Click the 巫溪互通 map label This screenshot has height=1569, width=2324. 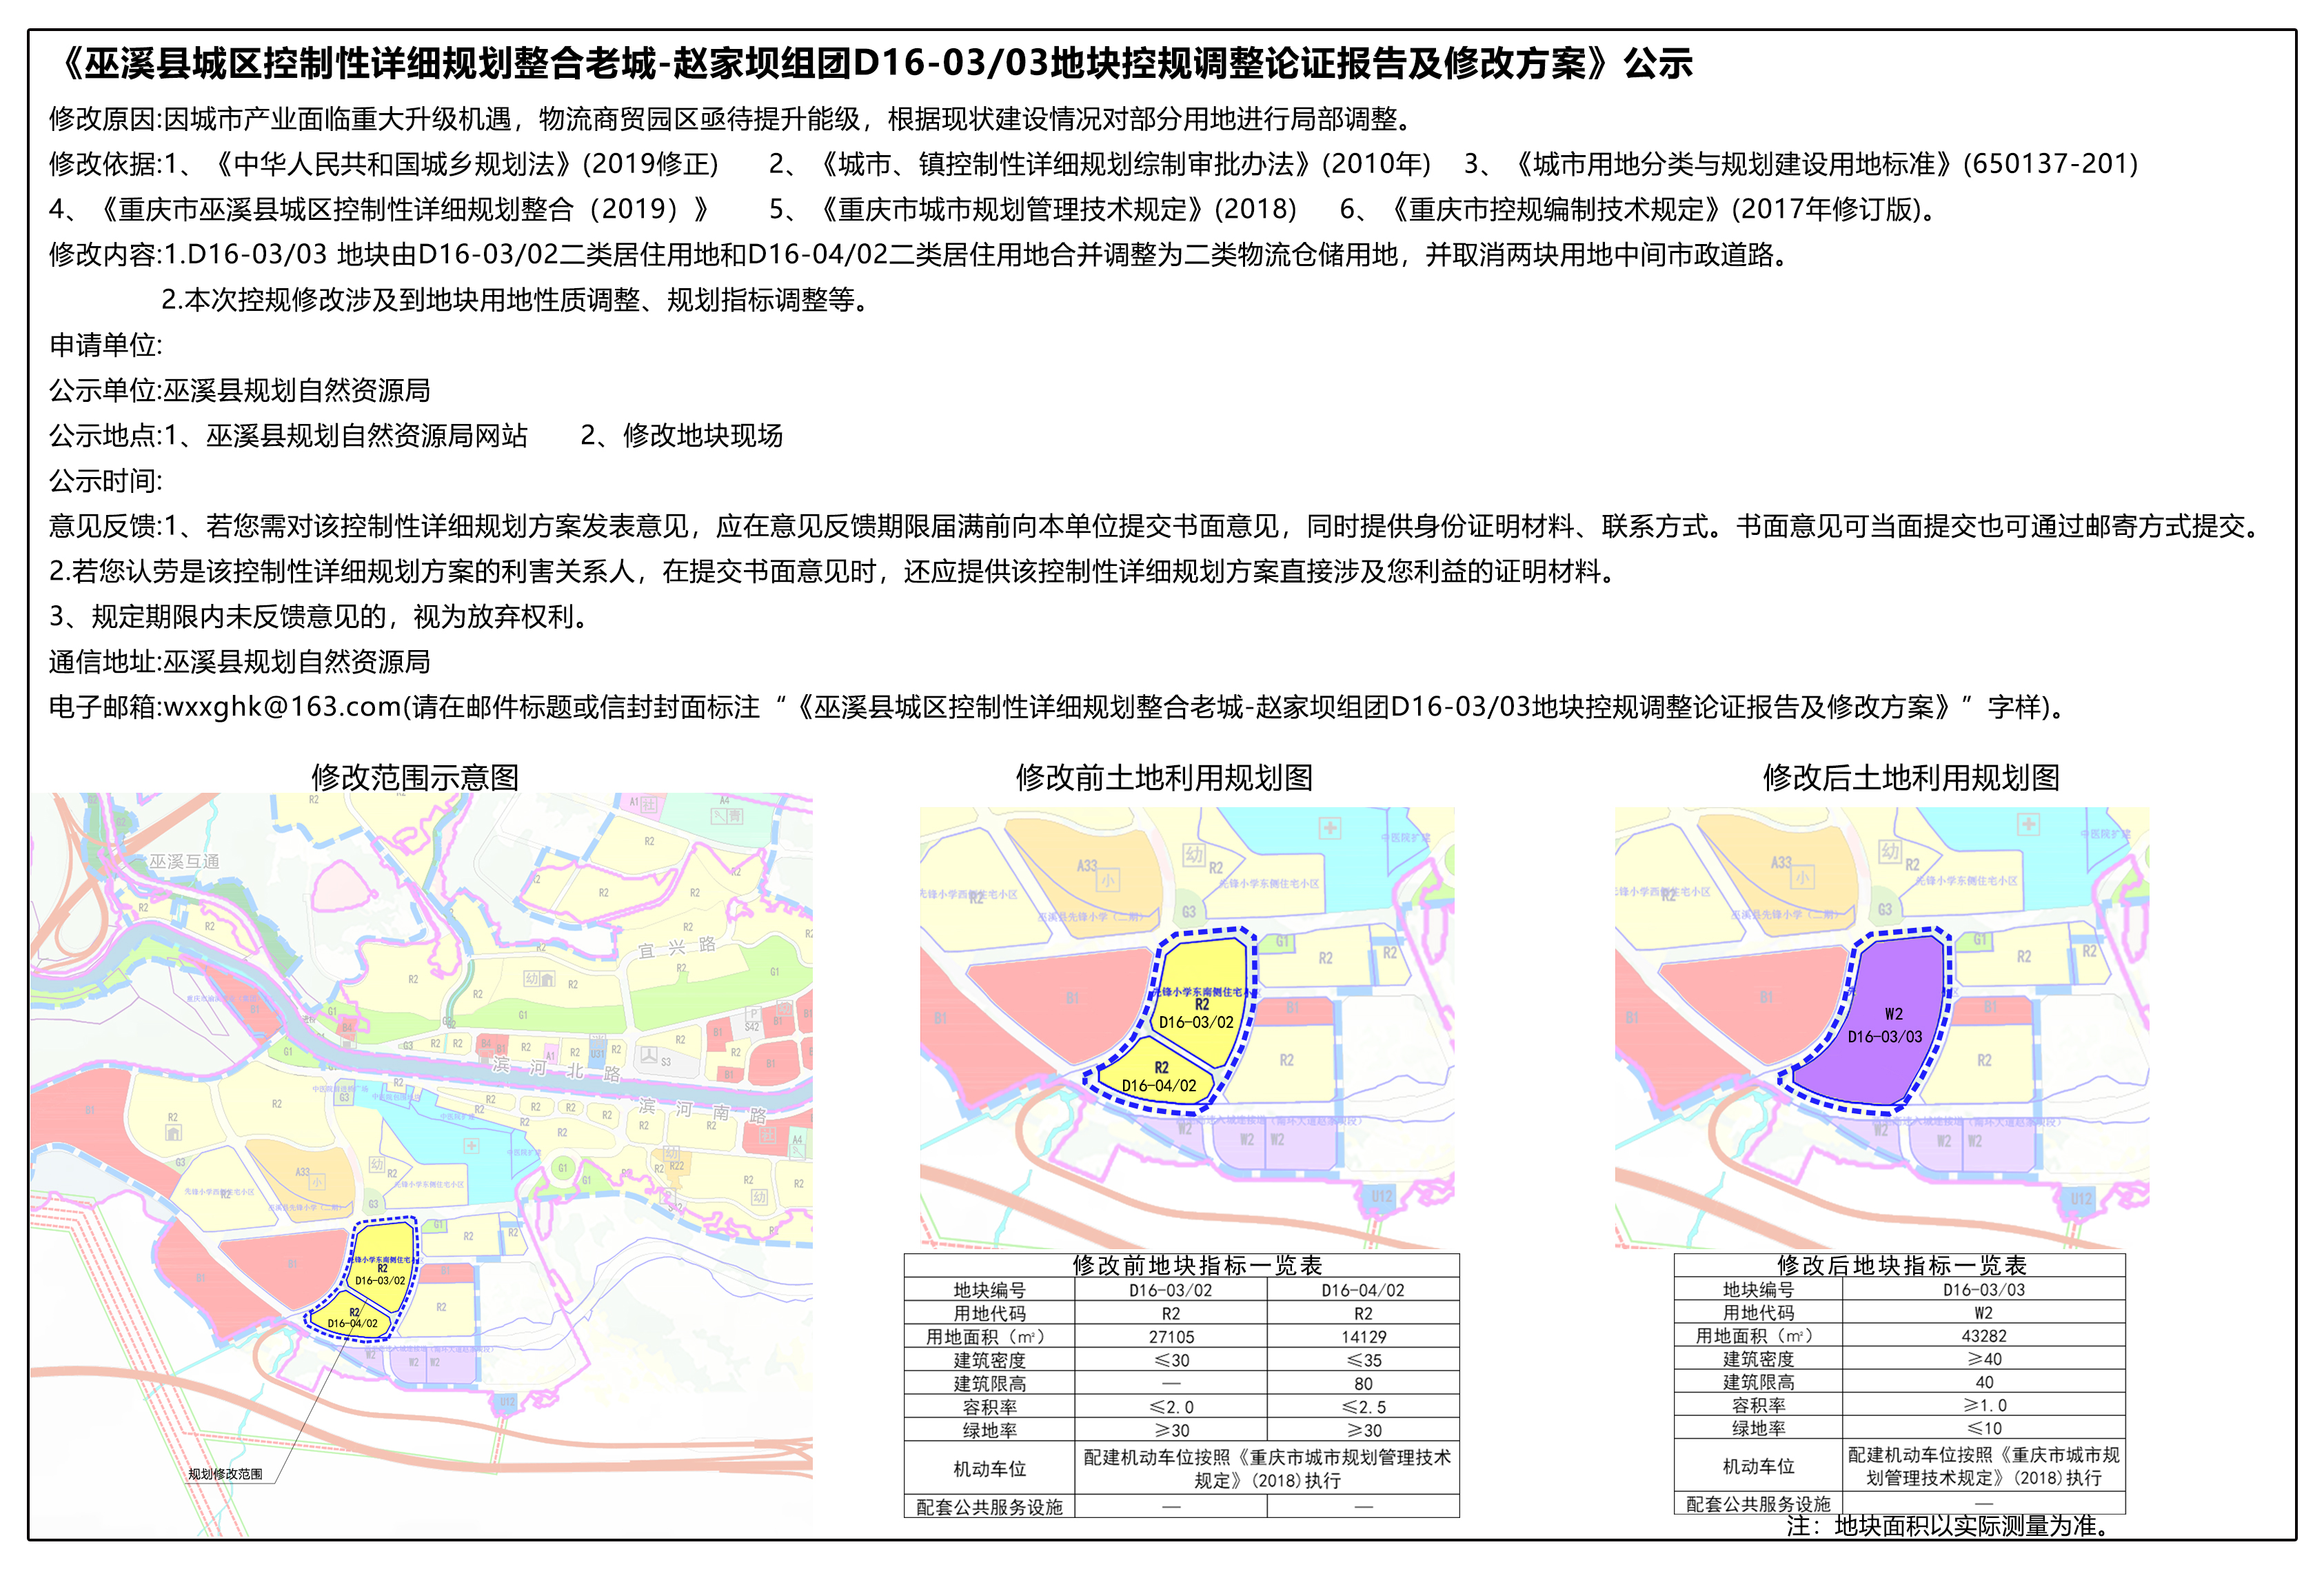pyautogui.click(x=184, y=862)
